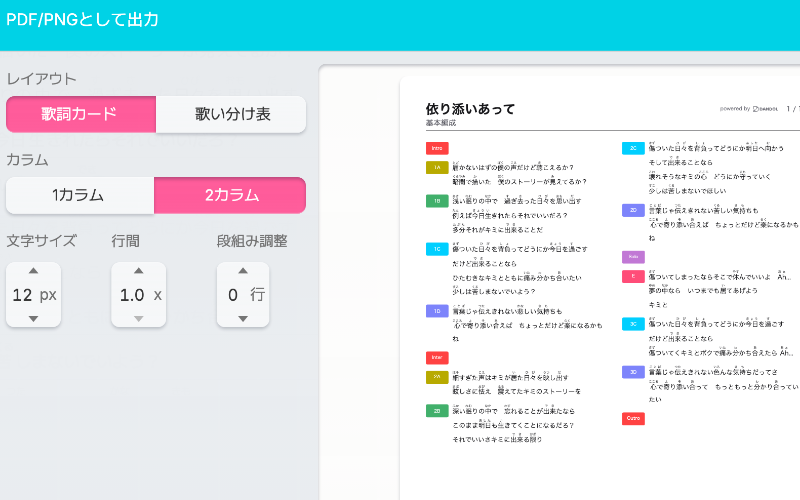Click the purple 3D section tag
The width and height of the screenshot is (800, 500).
point(633,372)
